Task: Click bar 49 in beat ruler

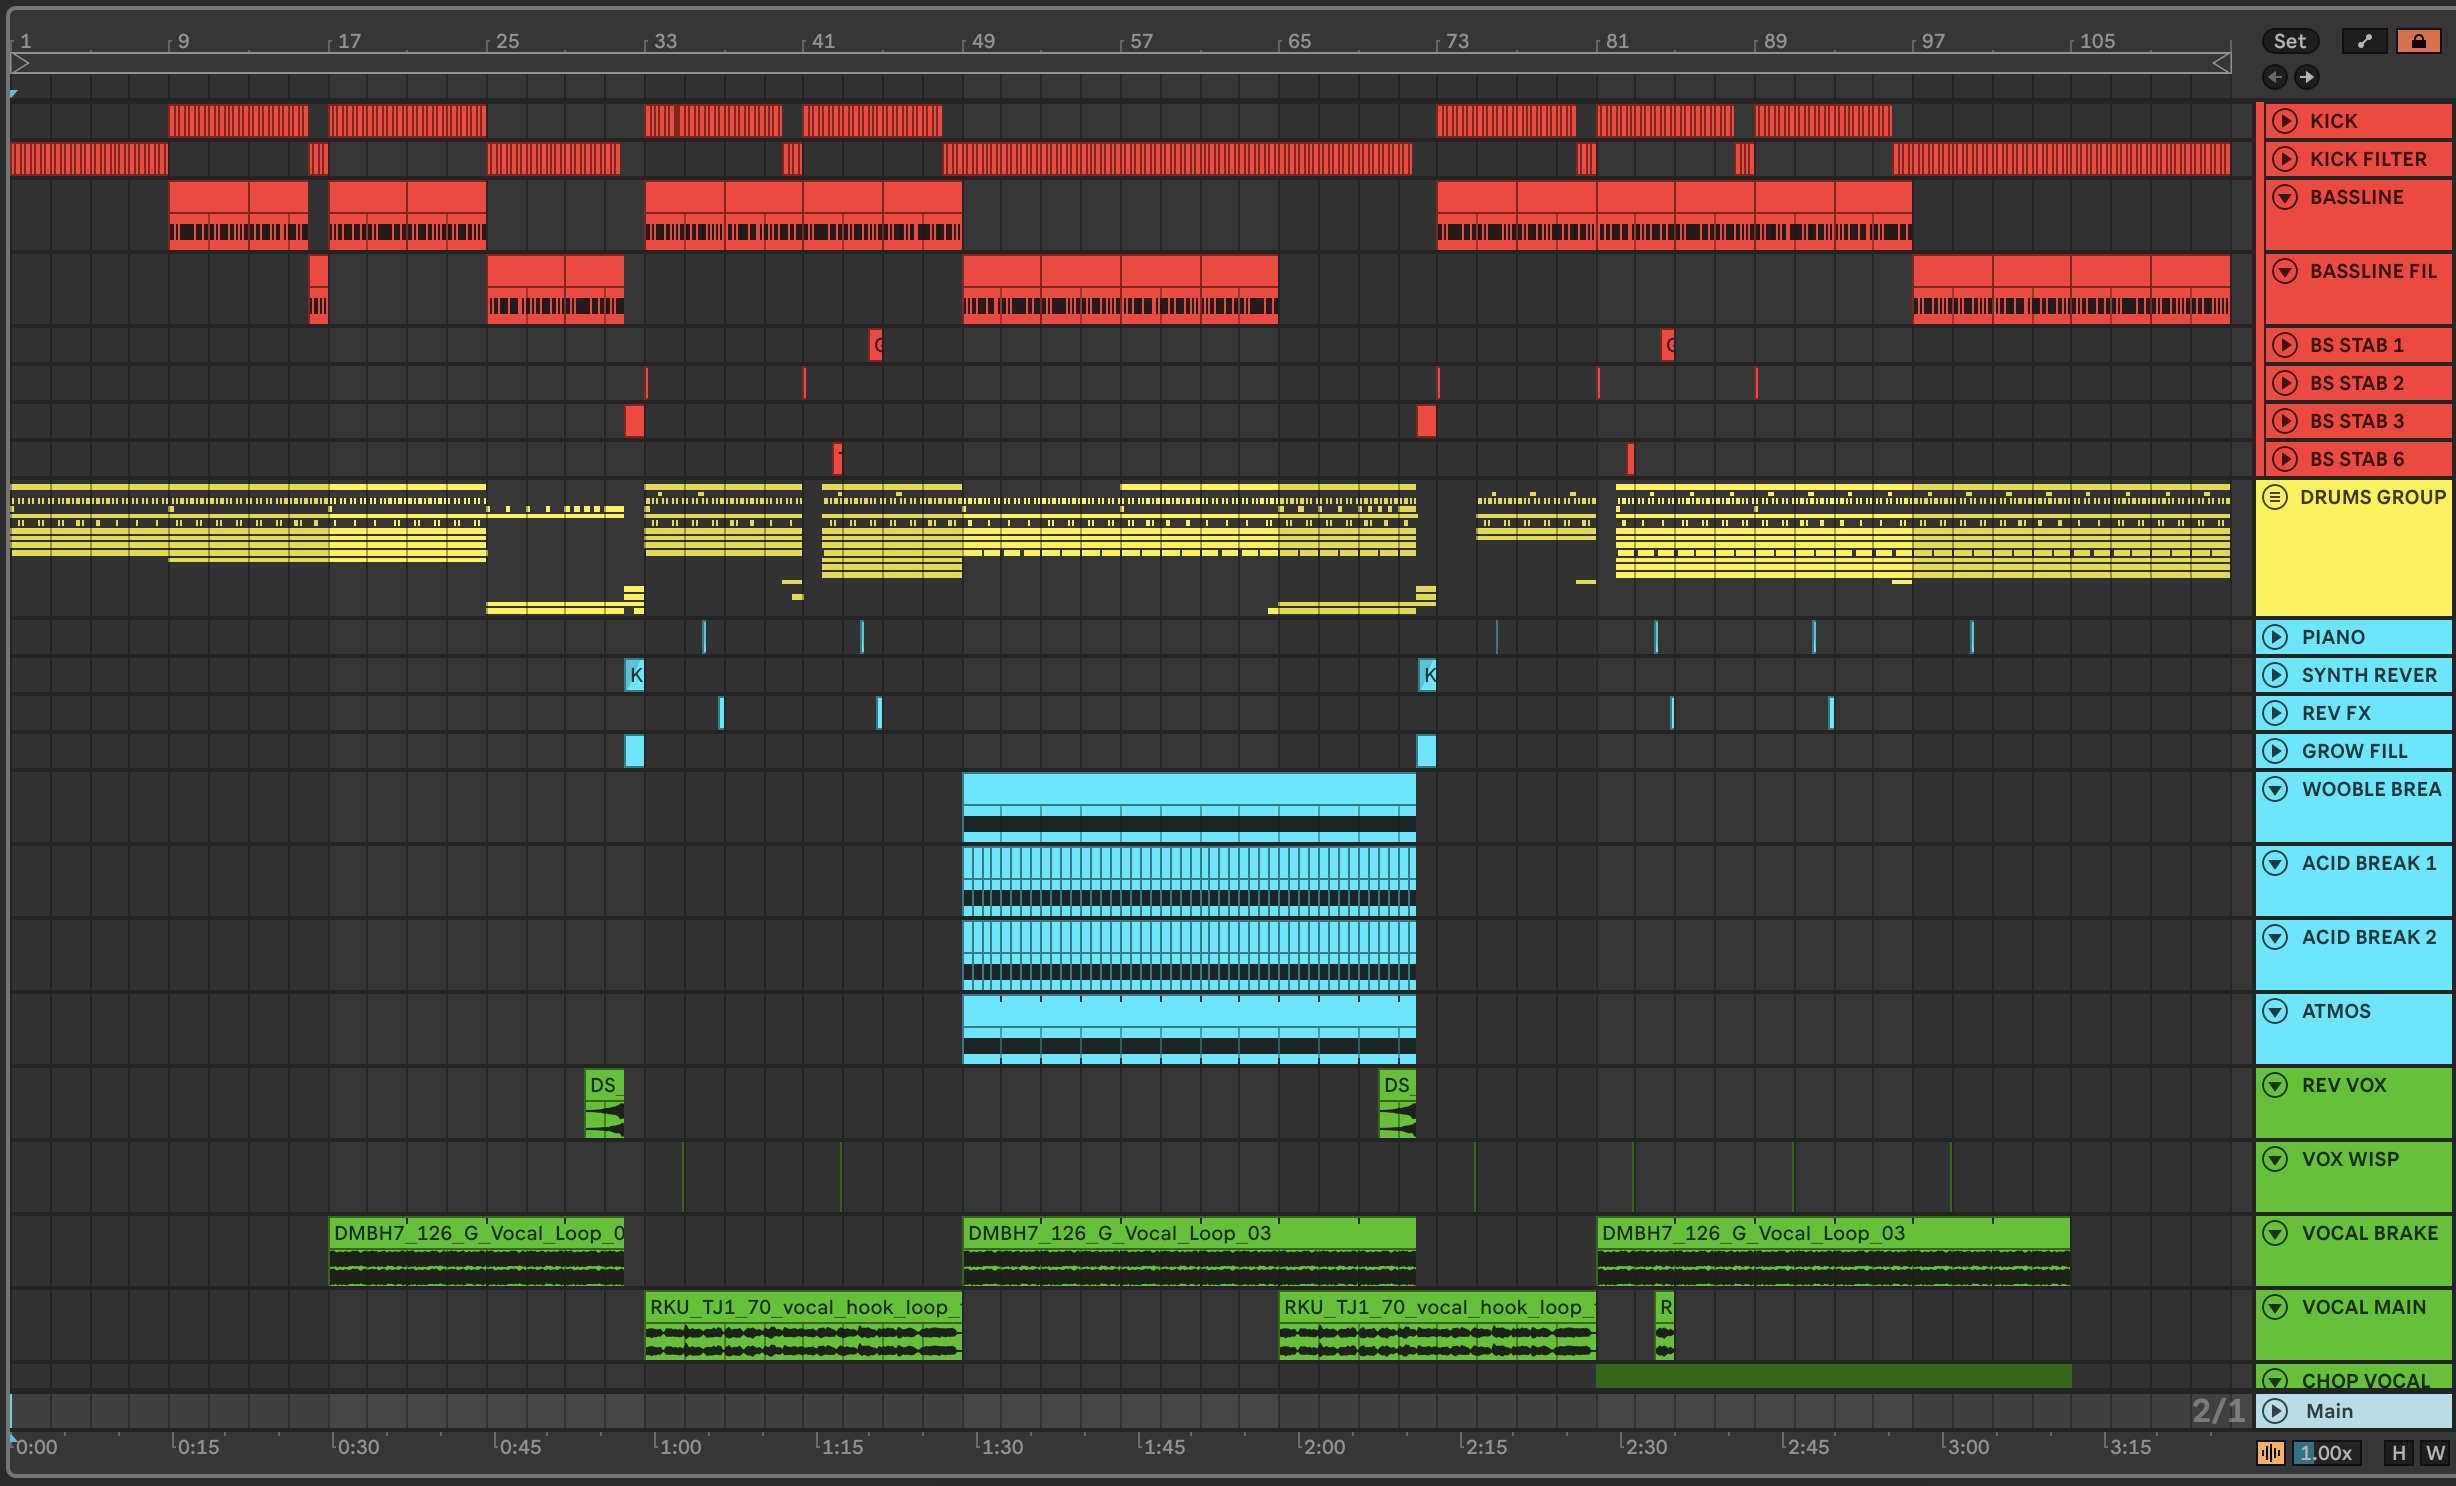Action: click(983, 41)
